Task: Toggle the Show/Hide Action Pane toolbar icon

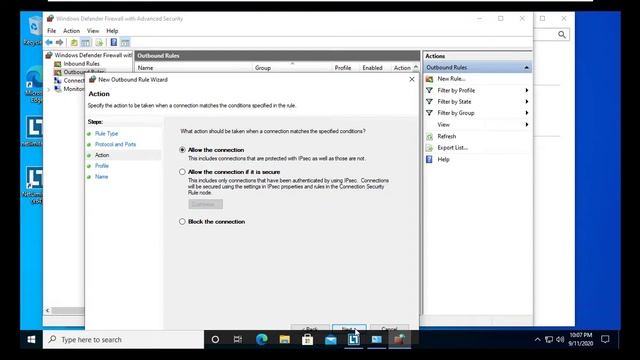Action: [x=125, y=42]
